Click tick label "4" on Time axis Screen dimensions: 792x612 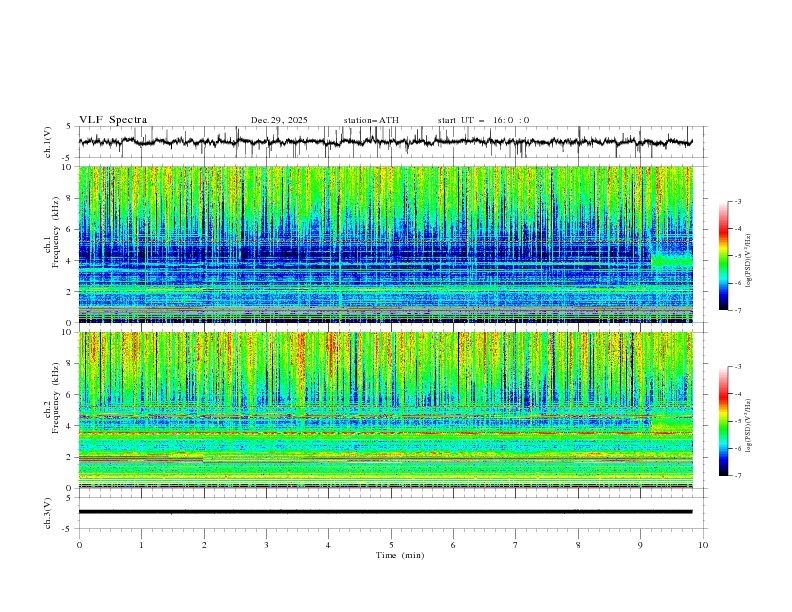[x=328, y=545]
